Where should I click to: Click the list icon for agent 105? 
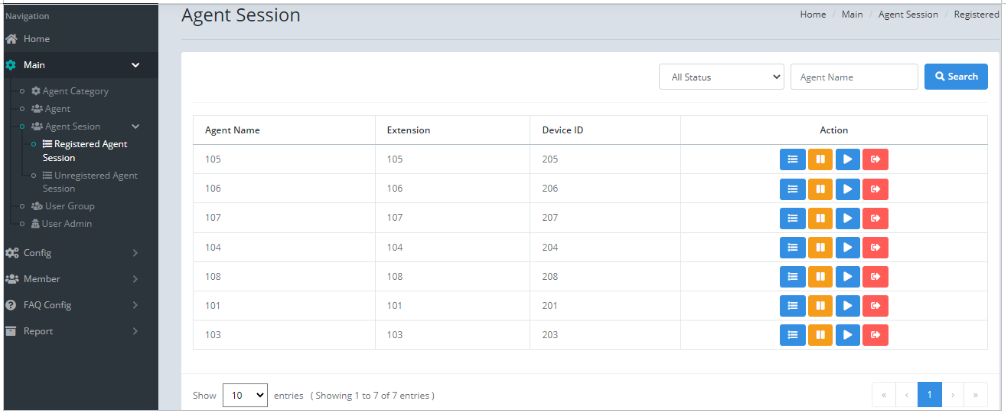792,159
